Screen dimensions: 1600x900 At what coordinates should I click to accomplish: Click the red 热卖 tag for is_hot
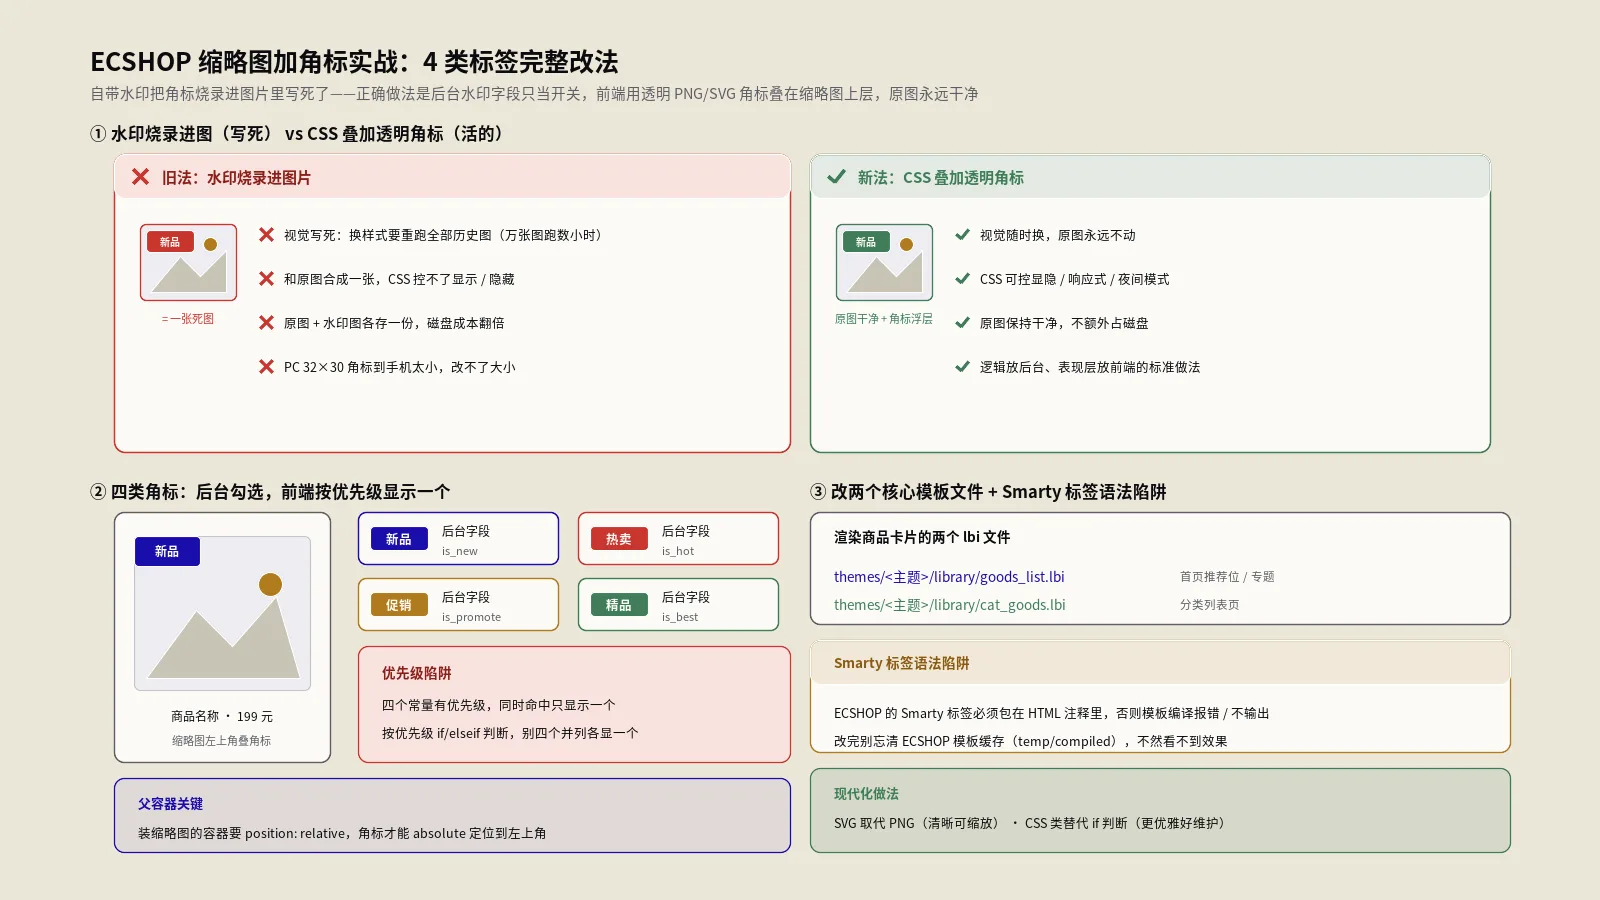point(619,539)
